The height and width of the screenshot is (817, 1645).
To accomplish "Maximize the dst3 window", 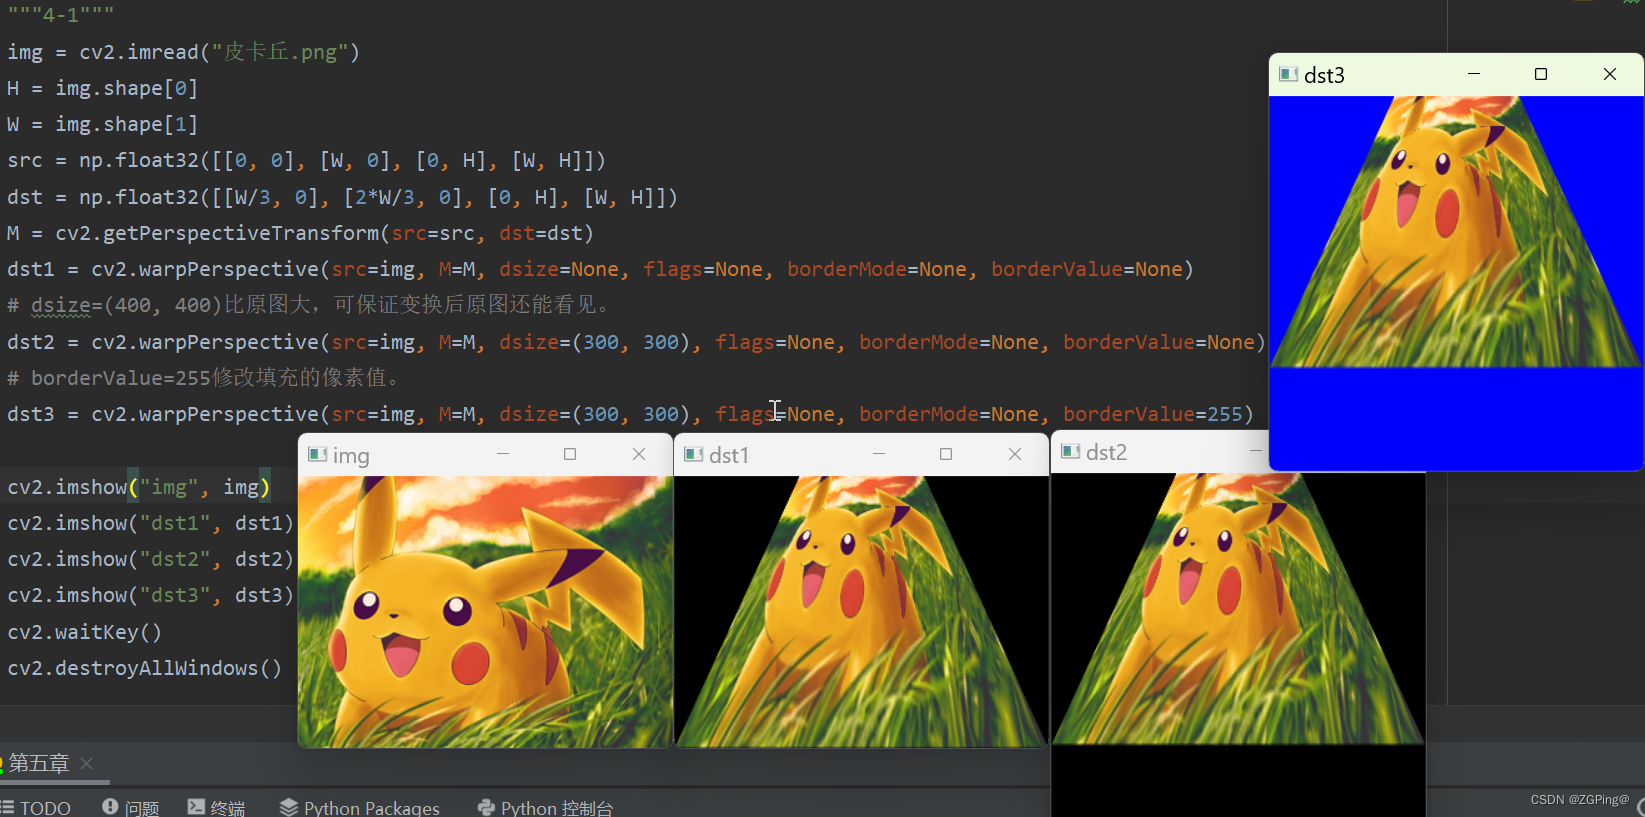I will pos(1541,74).
